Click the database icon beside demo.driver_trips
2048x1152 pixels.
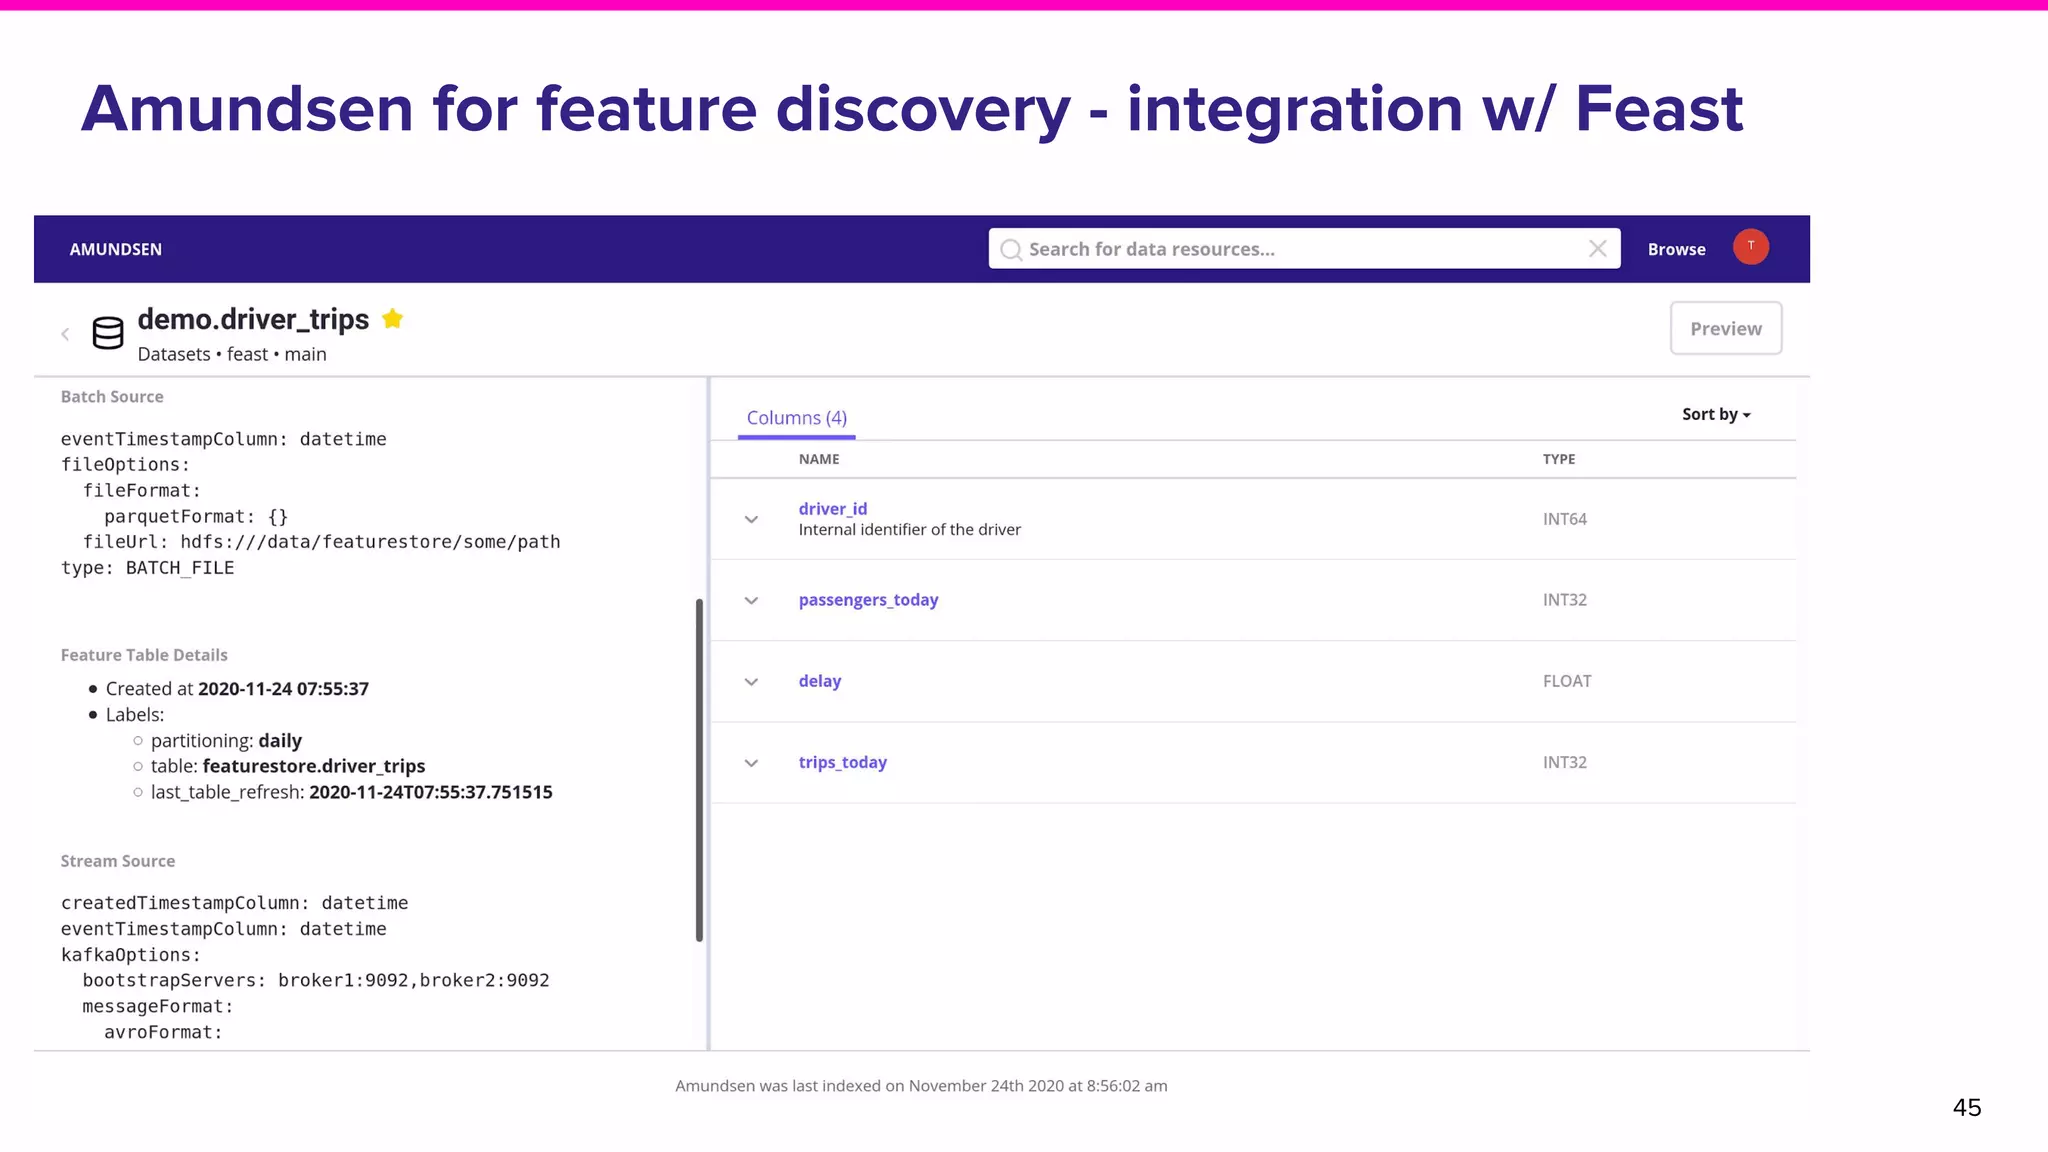click(x=108, y=333)
